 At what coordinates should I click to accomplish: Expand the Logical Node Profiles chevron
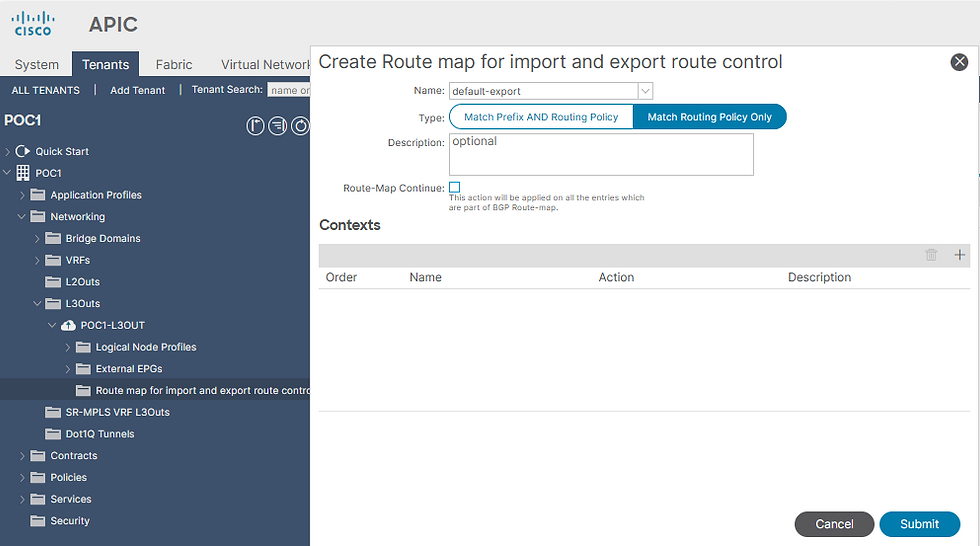[68, 347]
